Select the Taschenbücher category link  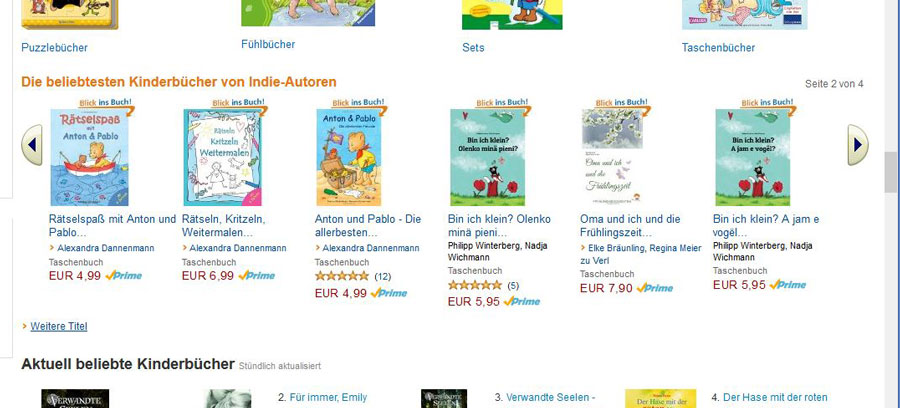tap(718, 48)
